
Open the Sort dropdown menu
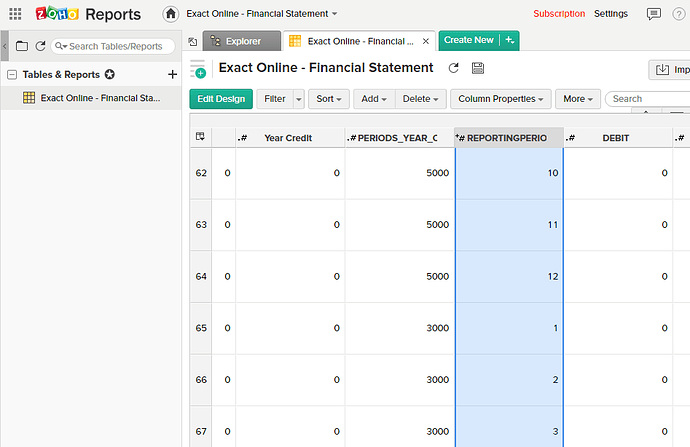pos(329,99)
